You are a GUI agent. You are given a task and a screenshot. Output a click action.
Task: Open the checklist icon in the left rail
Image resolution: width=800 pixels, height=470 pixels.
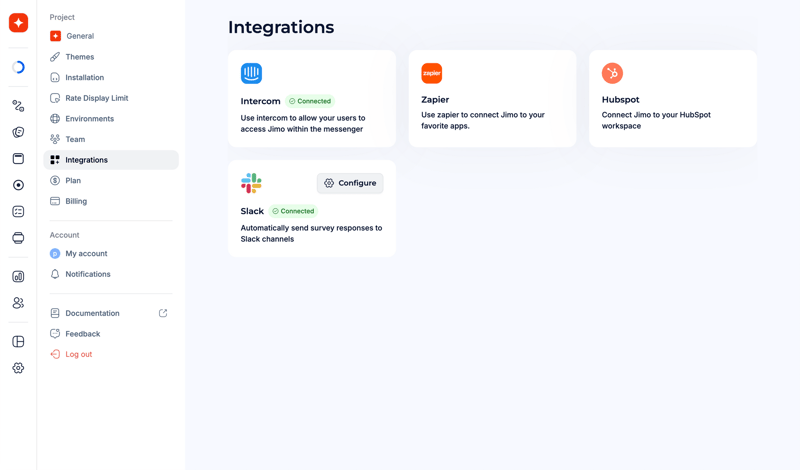point(18,211)
